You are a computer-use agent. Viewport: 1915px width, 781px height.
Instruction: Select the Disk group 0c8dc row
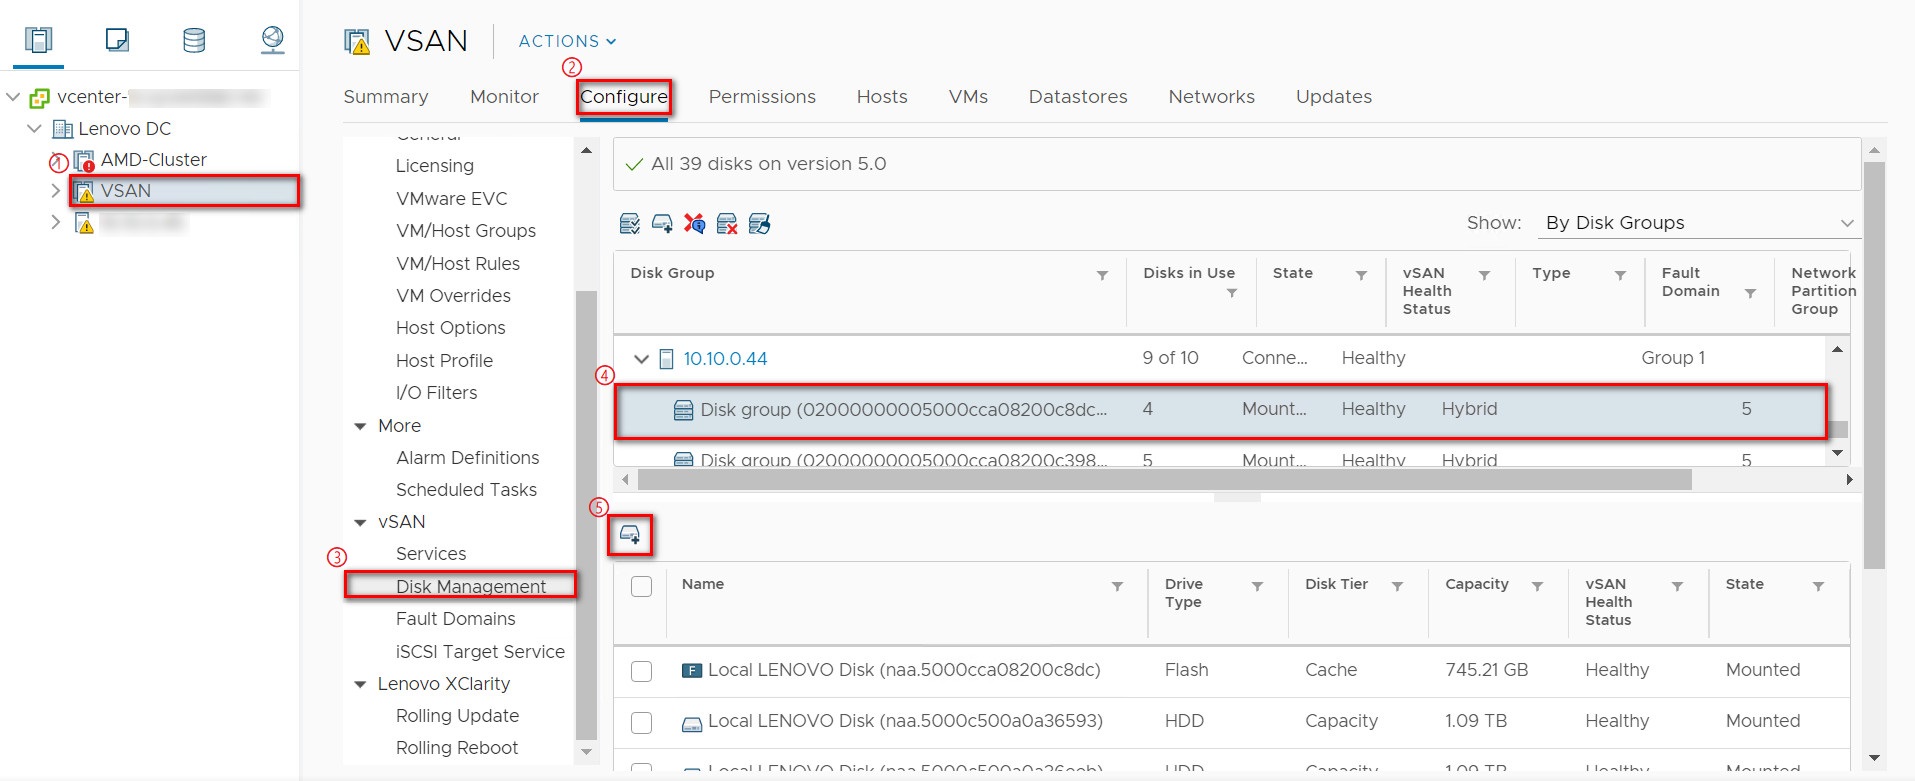point(1221,410)
